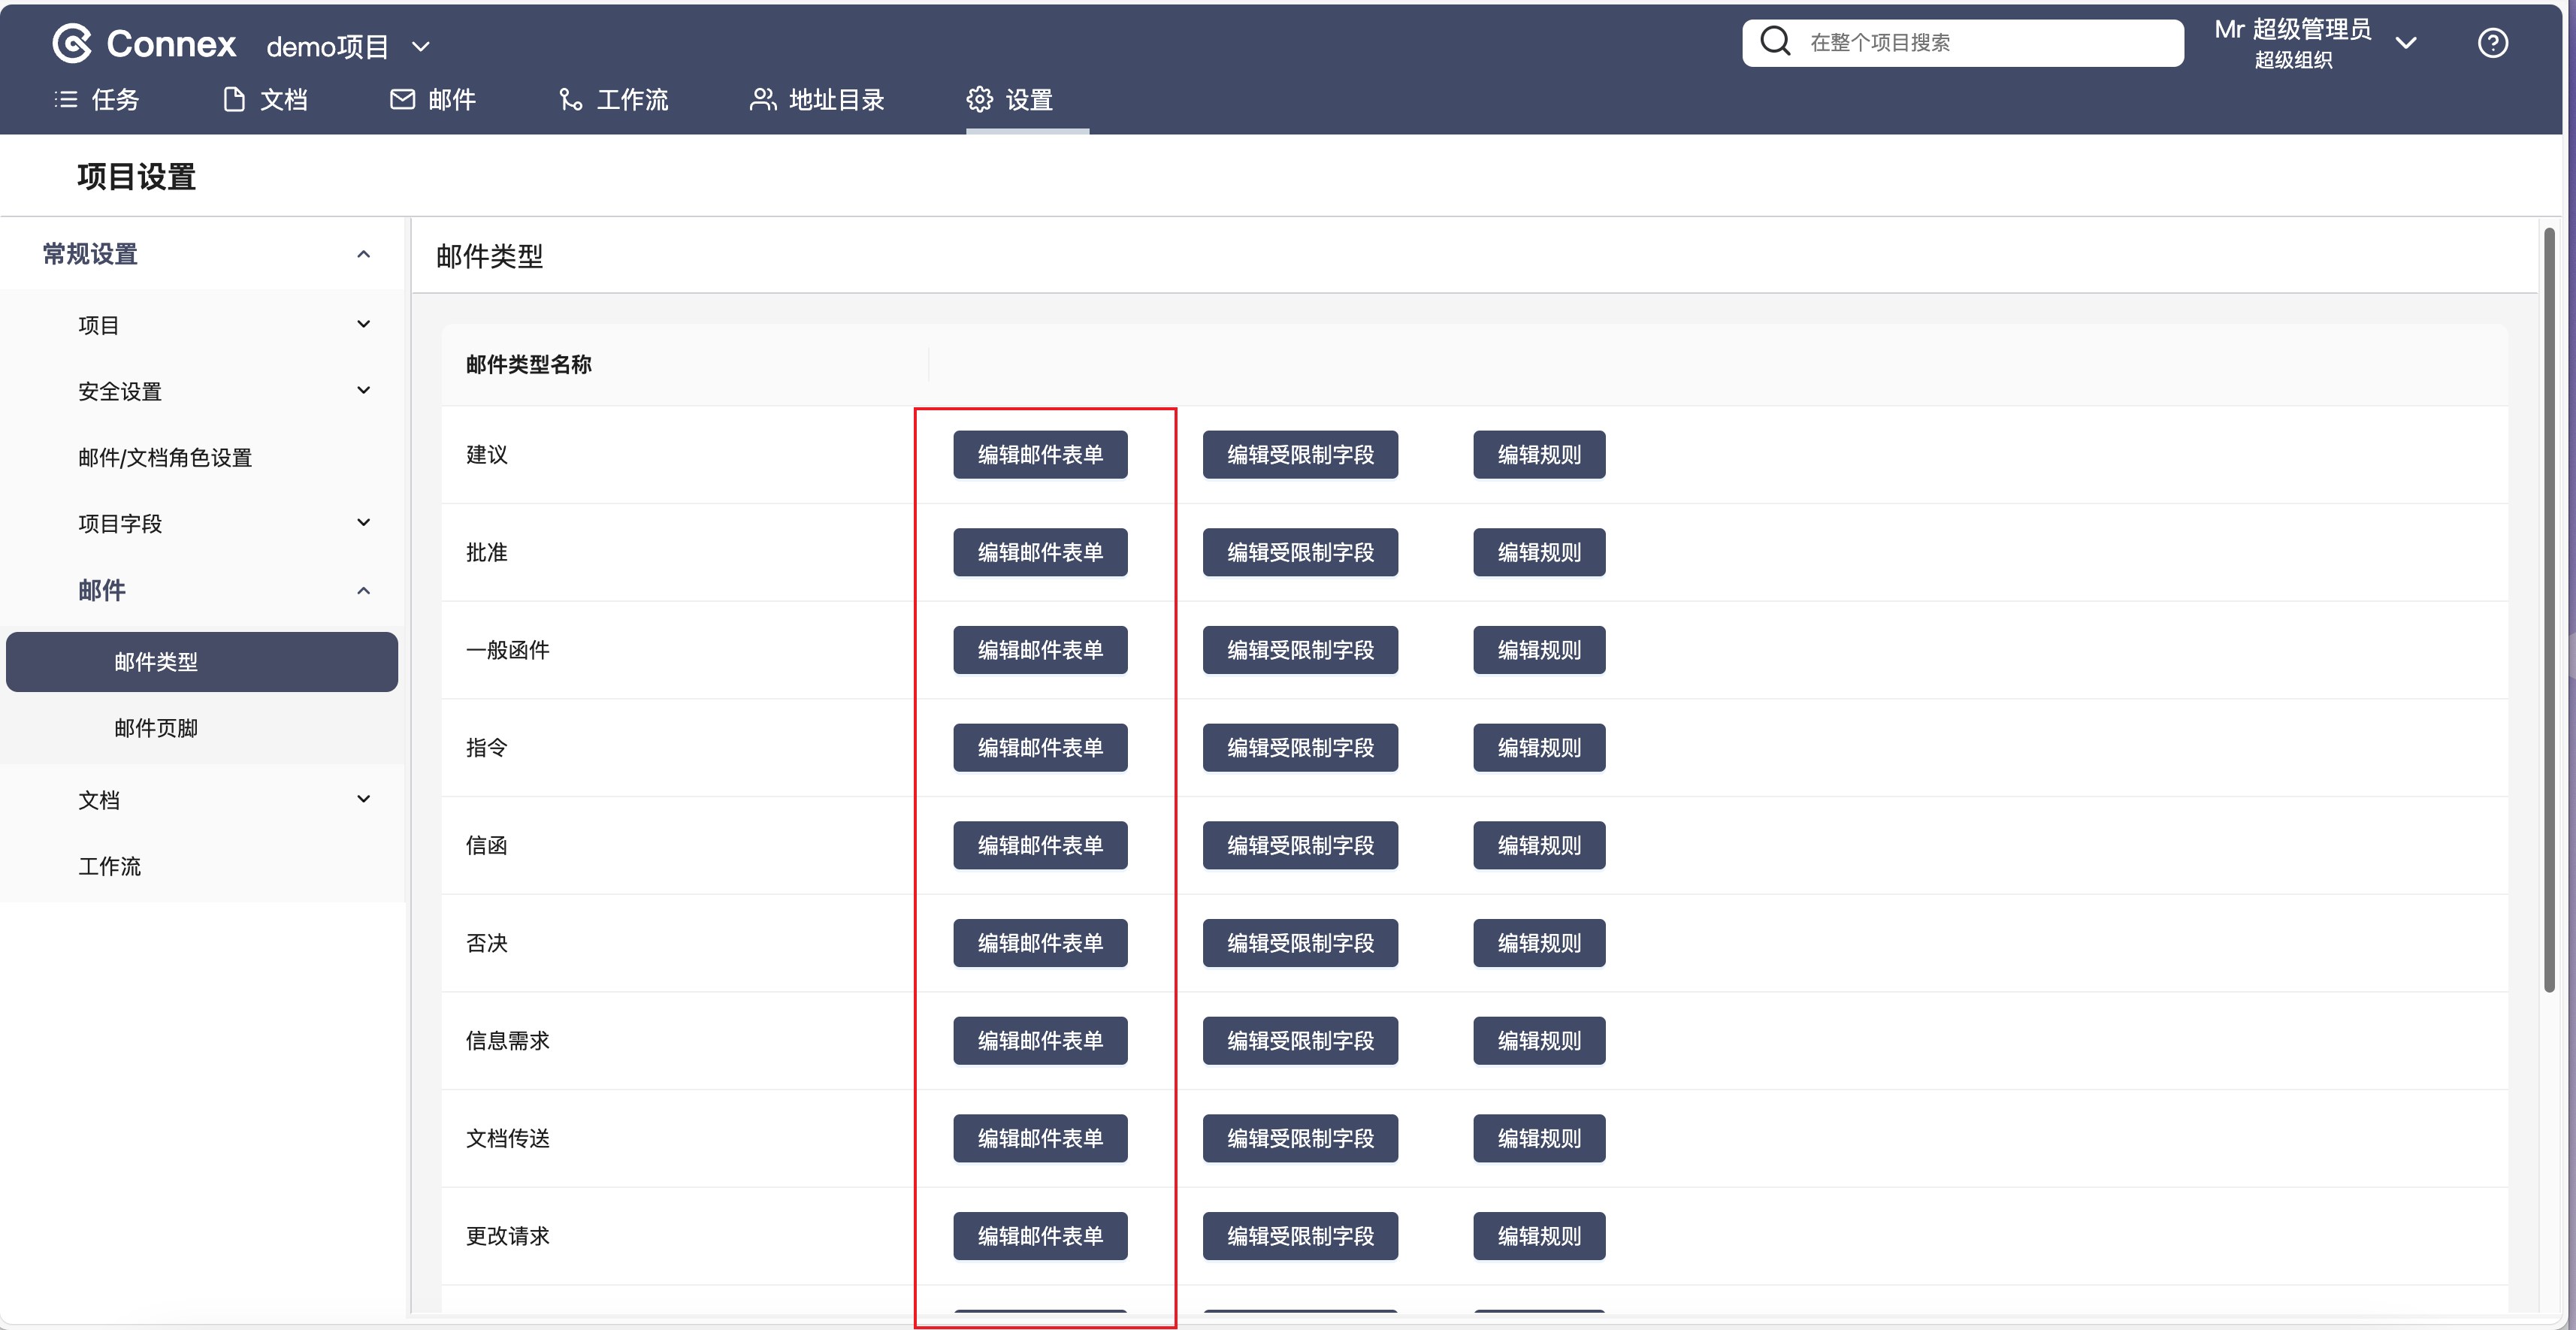Viewport: 2576px width, 1330px height.
Task: Open the 地址目录 directory tab
Action: point(817,100)
